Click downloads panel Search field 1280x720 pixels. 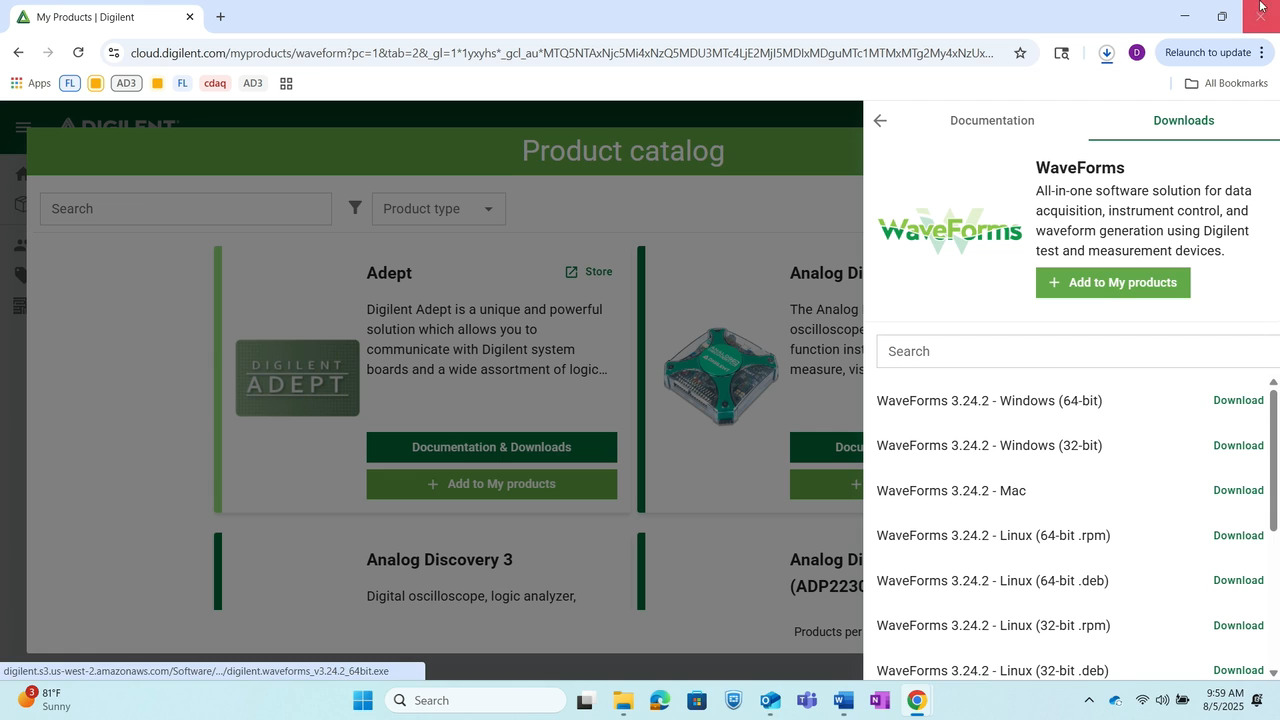[x=1078, y=351]
